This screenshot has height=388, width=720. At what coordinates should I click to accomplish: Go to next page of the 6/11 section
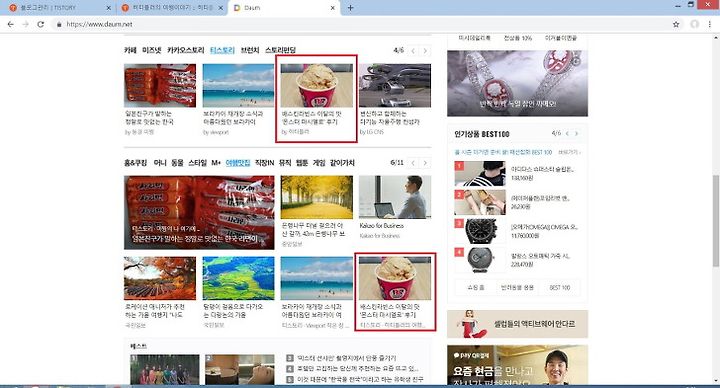tap(425, 163)
